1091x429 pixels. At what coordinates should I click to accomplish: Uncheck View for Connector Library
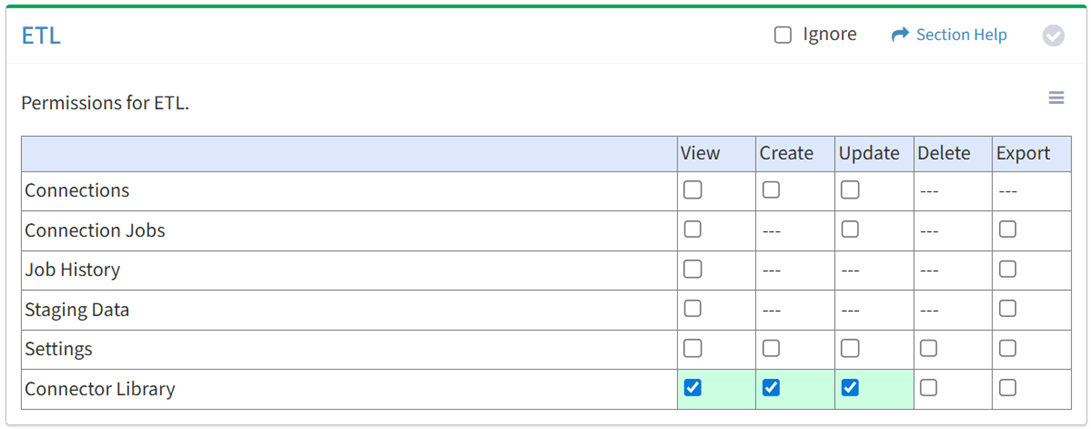[x=692, y=388]
